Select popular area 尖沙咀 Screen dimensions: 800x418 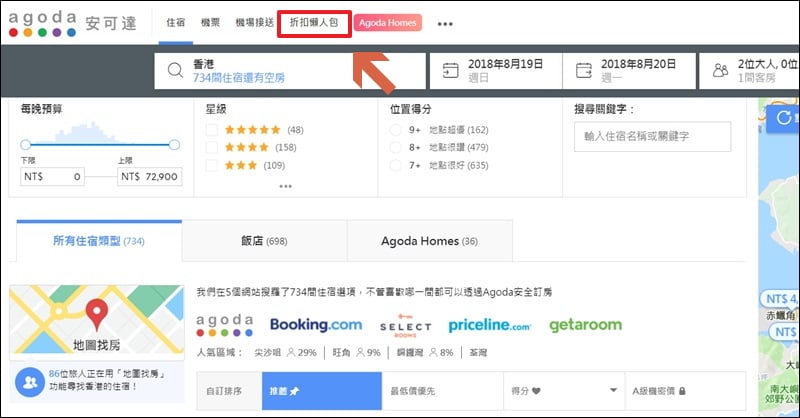[267, 353]
